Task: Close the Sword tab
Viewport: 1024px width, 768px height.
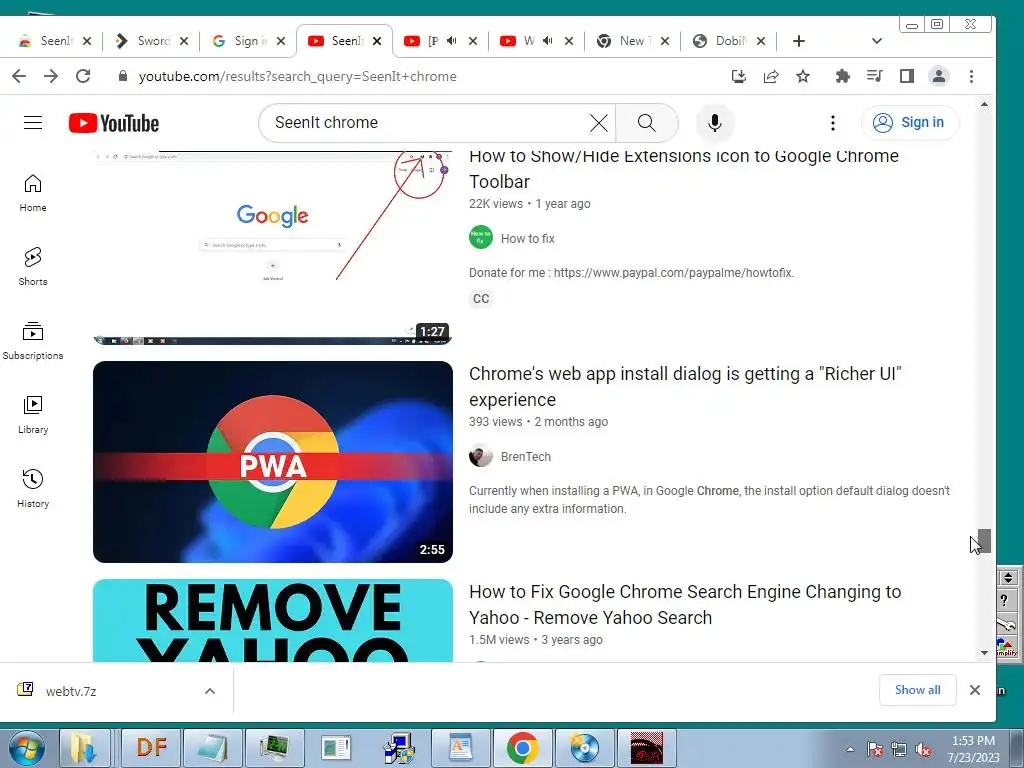Action: (184, 41)
